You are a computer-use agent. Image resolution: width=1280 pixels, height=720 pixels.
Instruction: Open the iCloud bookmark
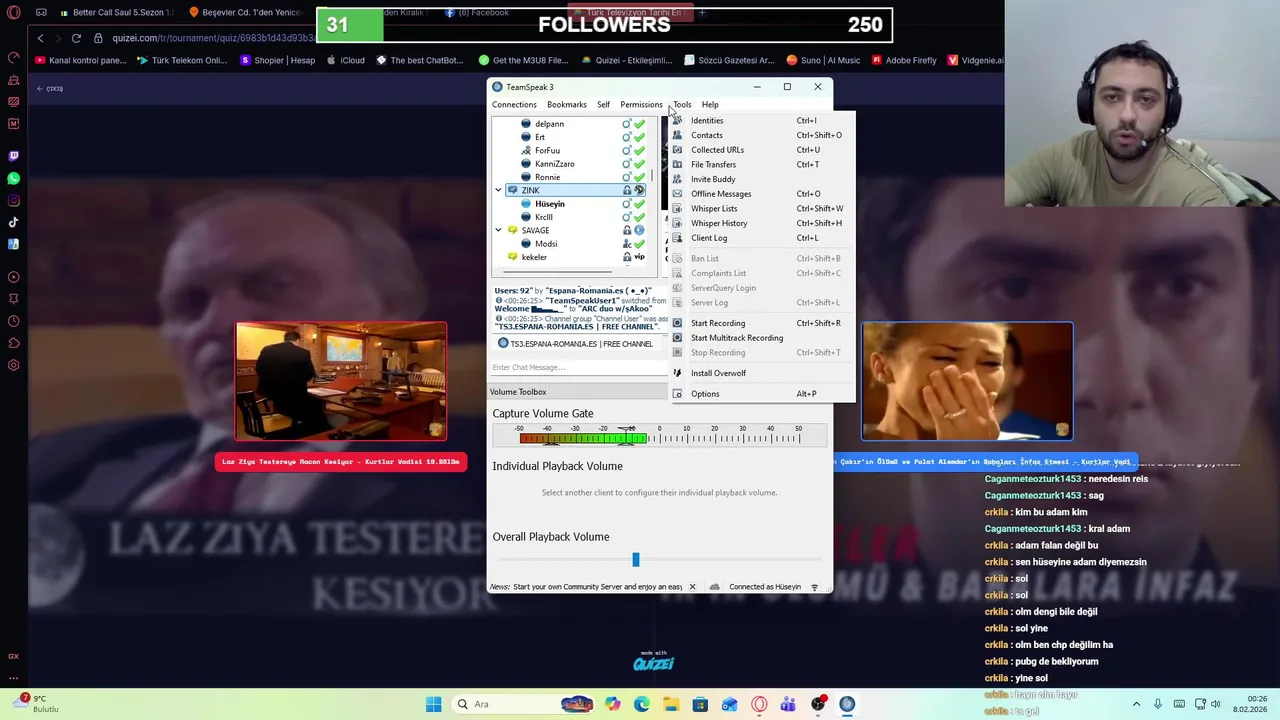coord(345,60)
